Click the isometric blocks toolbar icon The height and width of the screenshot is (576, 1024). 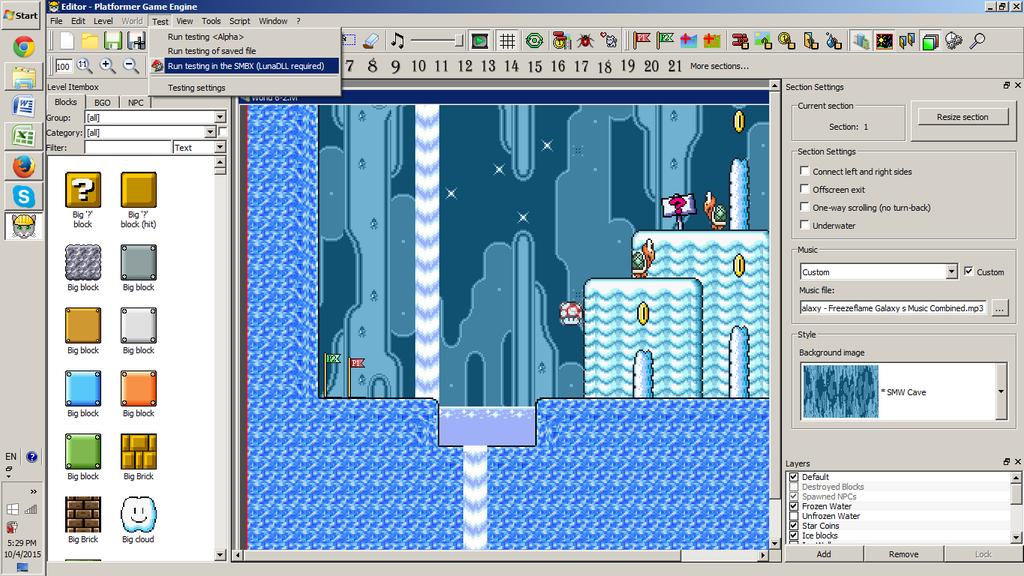coord(861,41)
